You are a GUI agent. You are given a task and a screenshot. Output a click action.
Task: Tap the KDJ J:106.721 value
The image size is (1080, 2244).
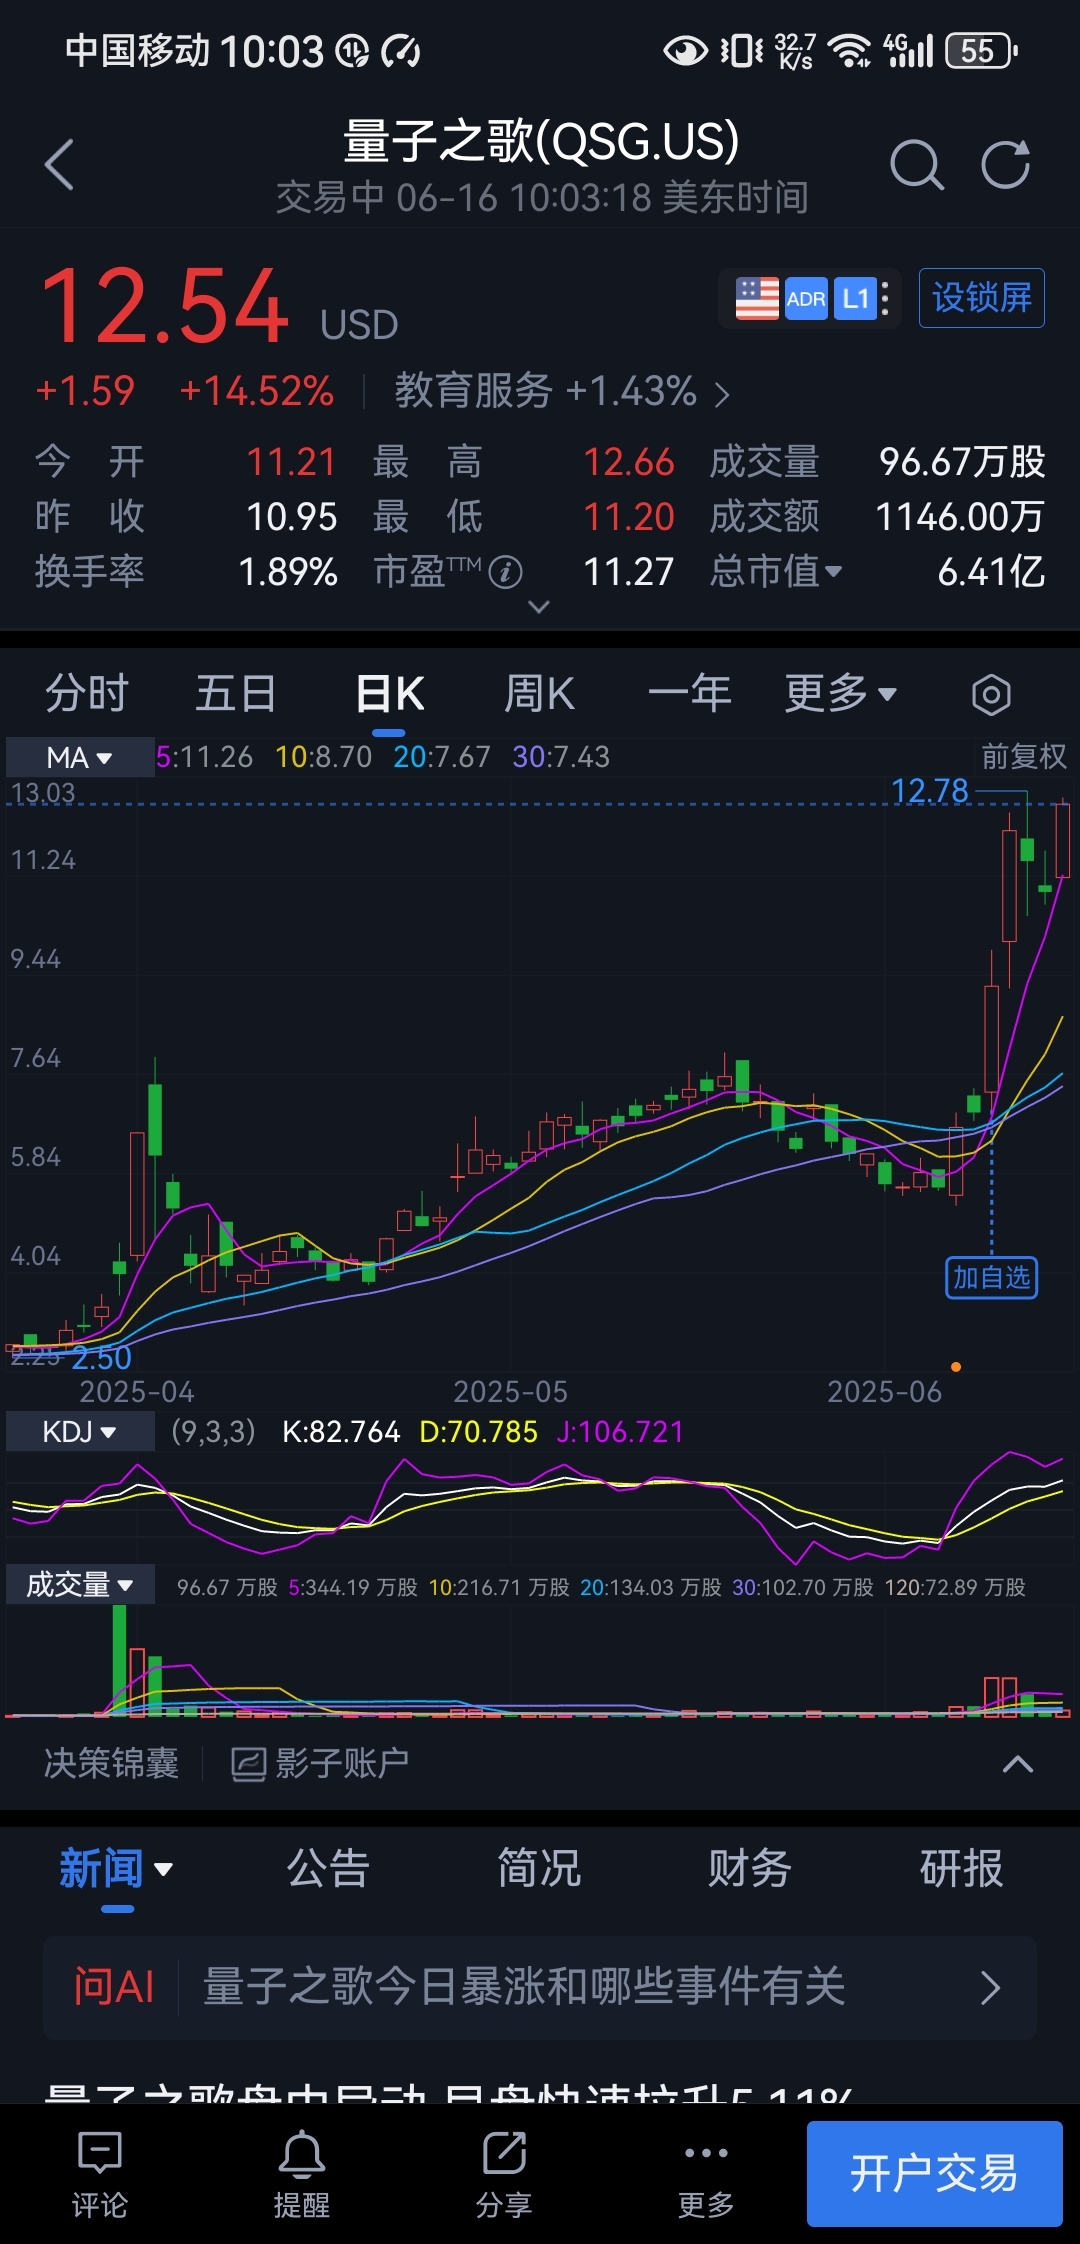tap(620, 1432)
